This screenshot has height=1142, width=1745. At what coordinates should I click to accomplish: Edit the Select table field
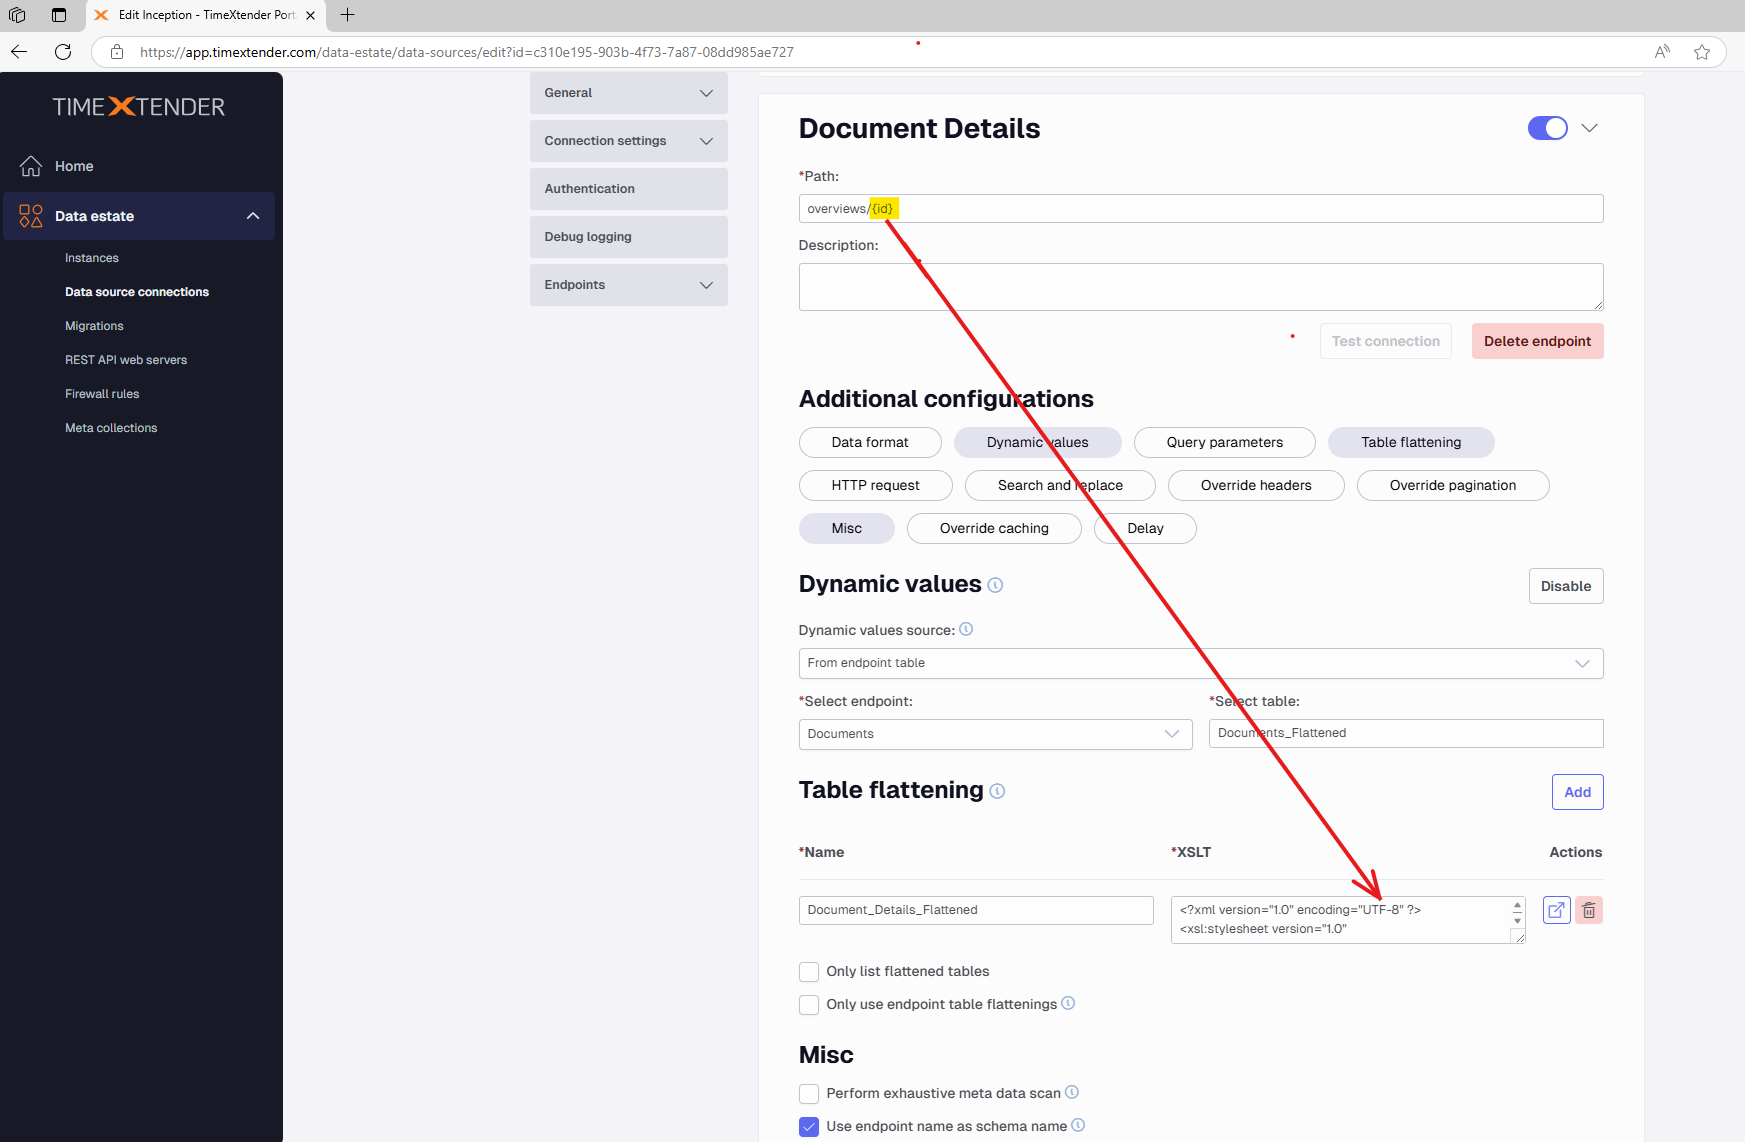pos(1406,733)
